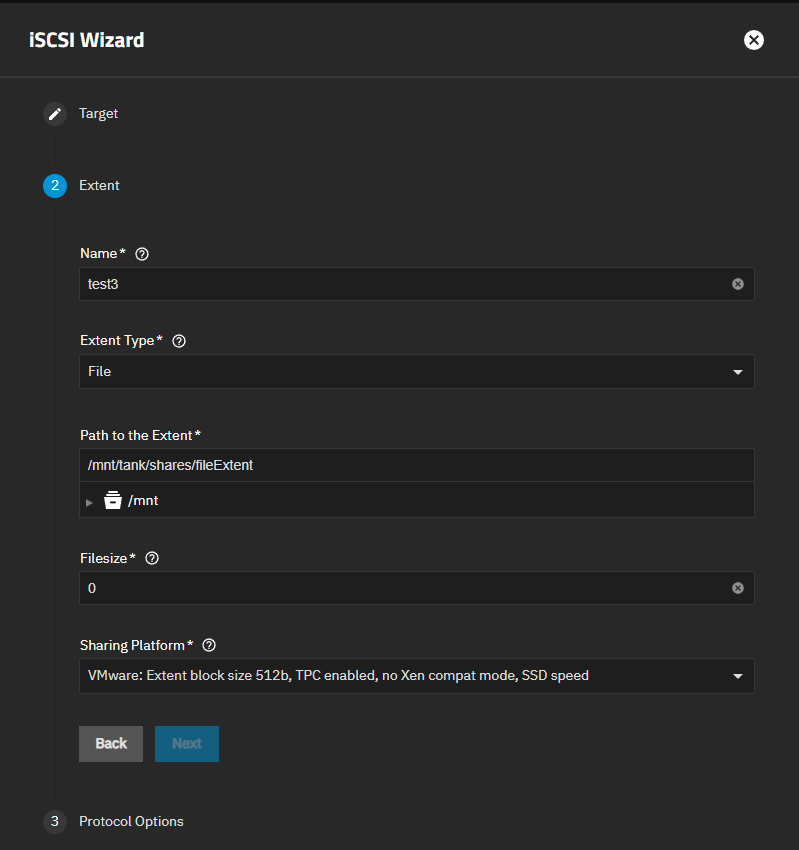Click the pencil icon on the Target step
Image resolution: width=799 pixels, height=850 pixels.
54,113
